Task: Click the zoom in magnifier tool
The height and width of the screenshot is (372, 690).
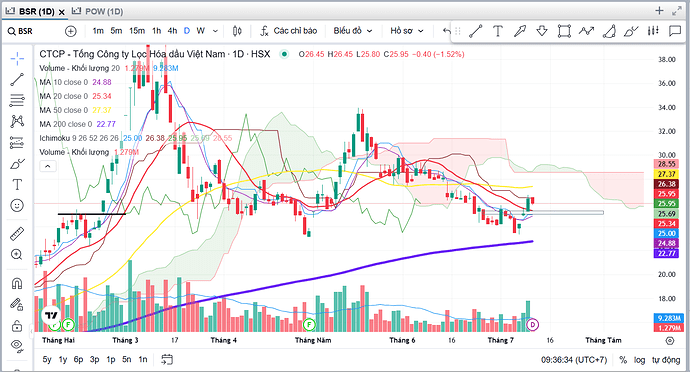Action: click(x=17, y=254)
